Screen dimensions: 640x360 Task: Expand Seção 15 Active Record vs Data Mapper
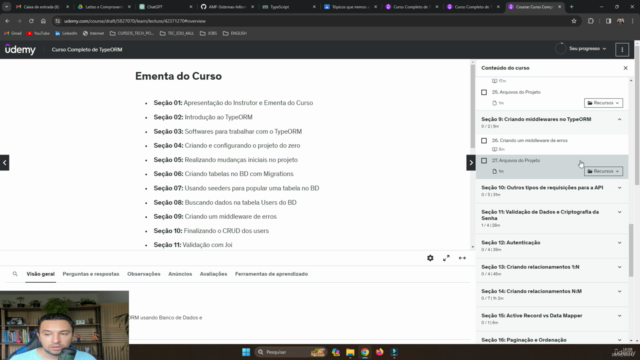(552, 319)
